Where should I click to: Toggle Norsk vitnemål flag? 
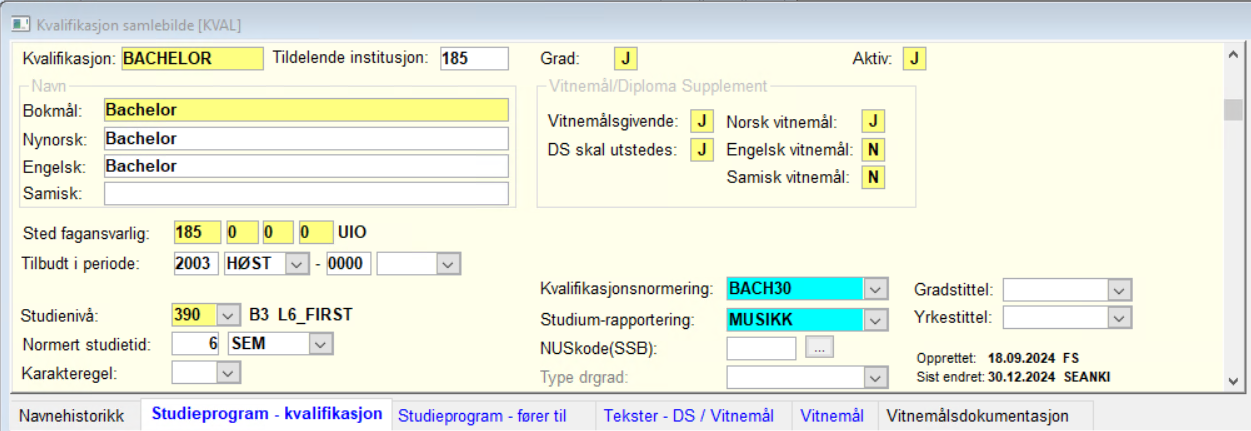coord(875,122)
